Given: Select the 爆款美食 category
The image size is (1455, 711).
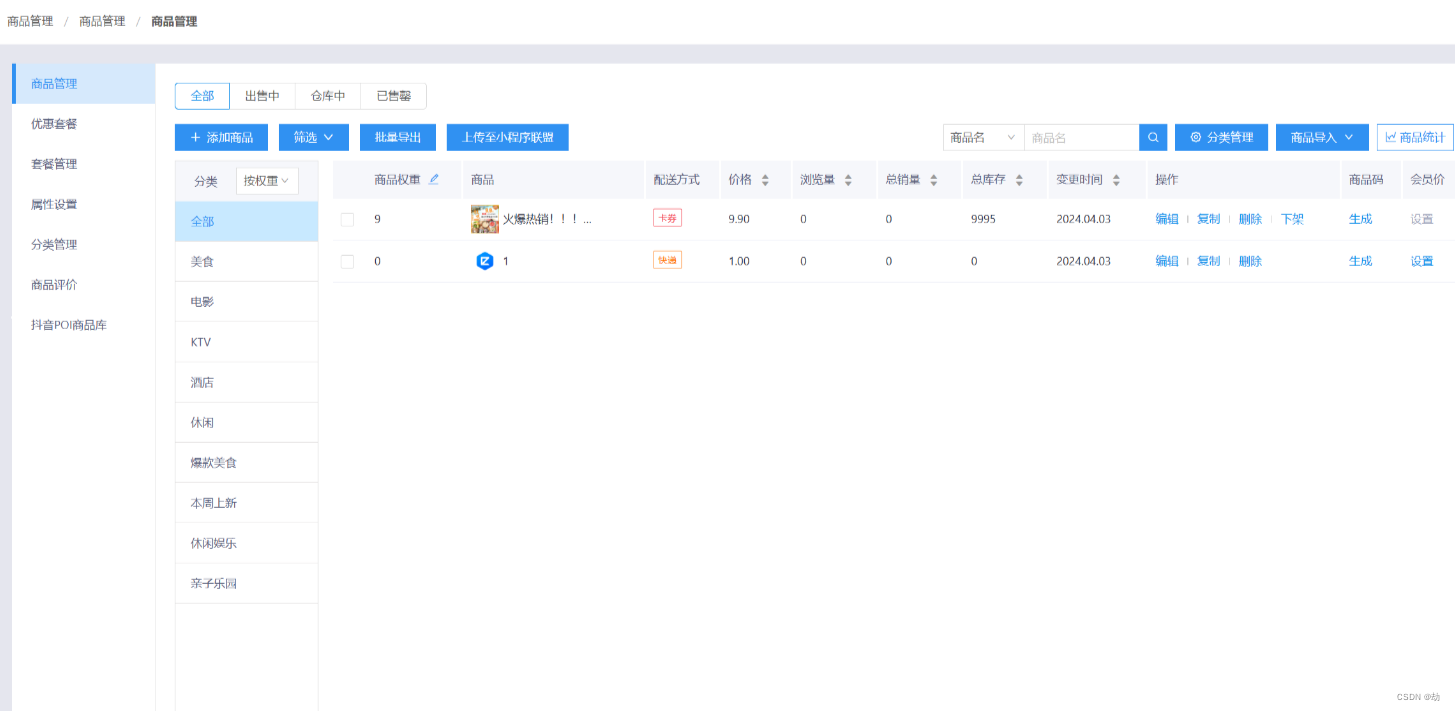Looking at the screenshot, I should pyautogui.click(x=247, y=463).
